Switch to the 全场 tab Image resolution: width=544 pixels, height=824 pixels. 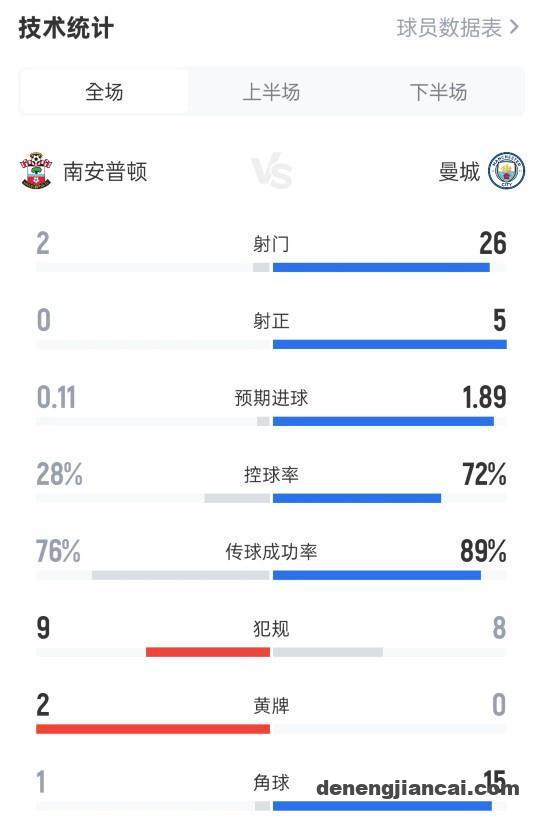[x=104, y=92]
